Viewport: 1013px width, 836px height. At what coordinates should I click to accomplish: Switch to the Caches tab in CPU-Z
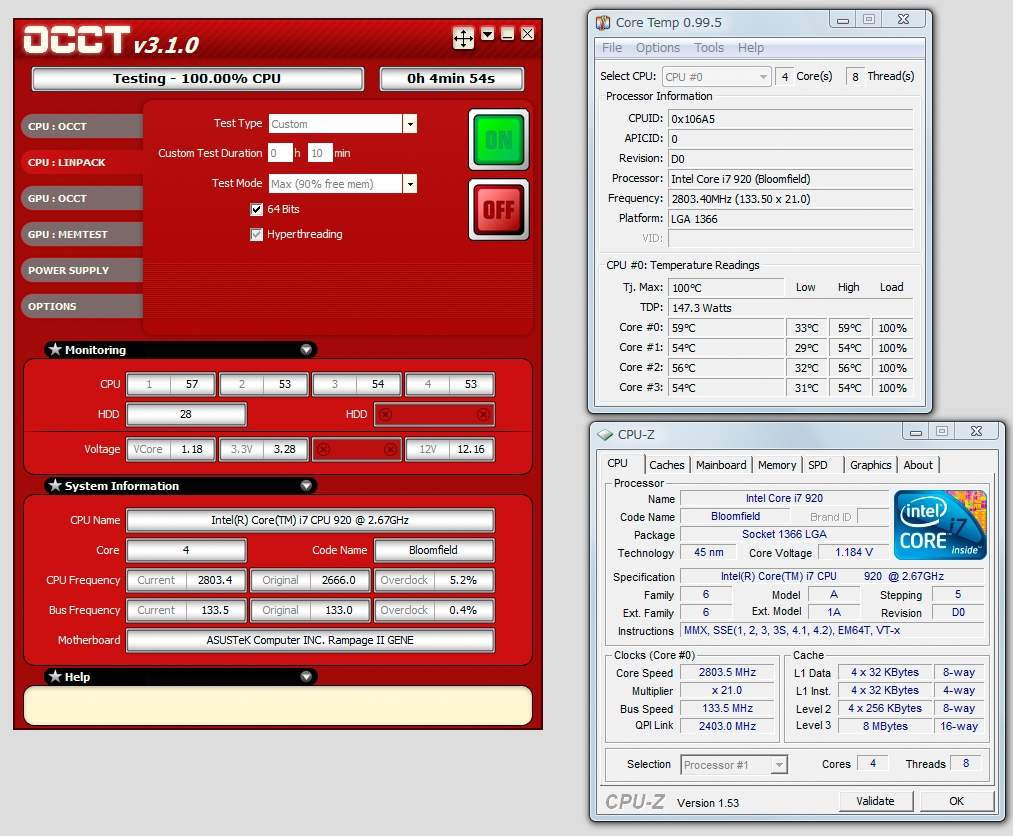pyautogui.click(x=667, y=465)
